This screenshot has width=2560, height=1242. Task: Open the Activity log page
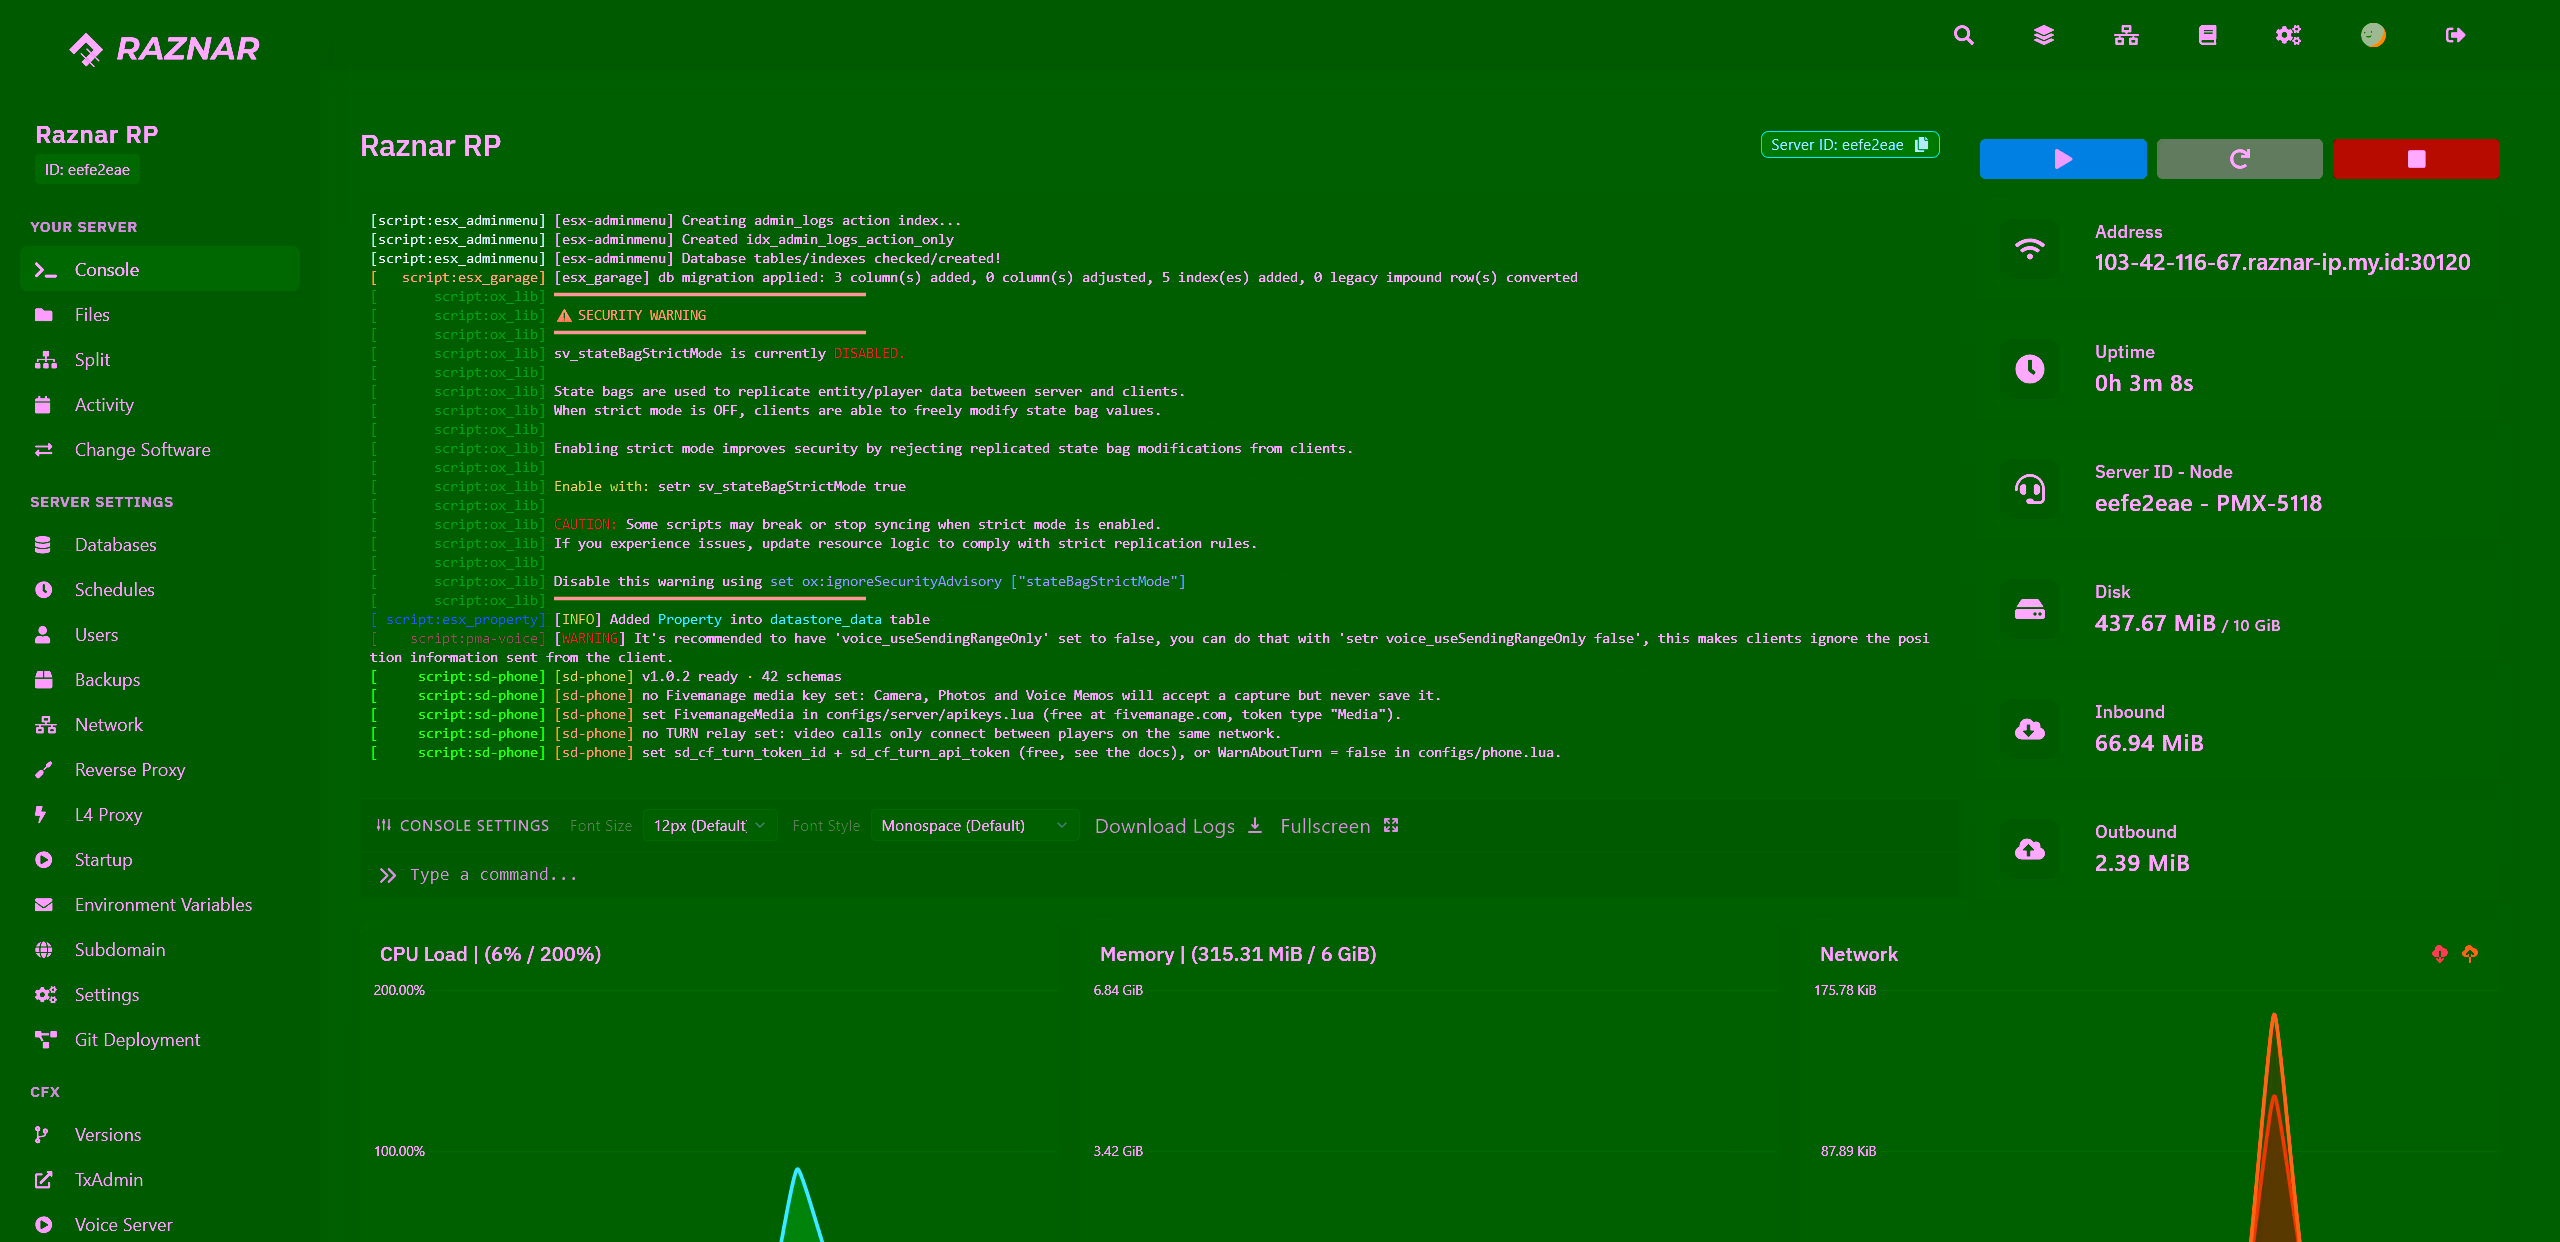pyautogui.click(x=160, y=405)
